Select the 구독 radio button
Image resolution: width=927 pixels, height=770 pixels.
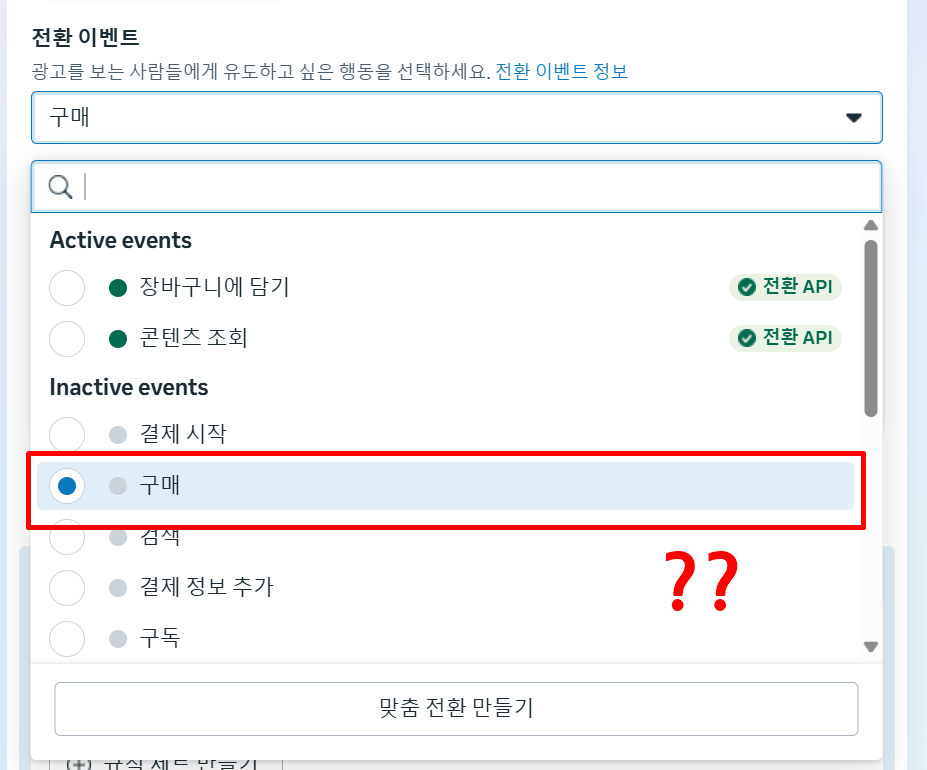click(x=67, y=639)
